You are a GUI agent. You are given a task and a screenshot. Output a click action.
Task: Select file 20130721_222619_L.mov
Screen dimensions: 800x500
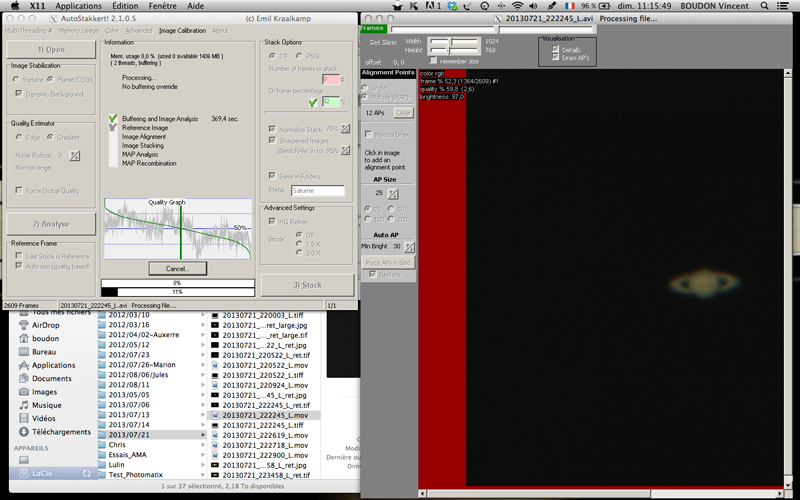pyautogui.click(x=264, y=435)
